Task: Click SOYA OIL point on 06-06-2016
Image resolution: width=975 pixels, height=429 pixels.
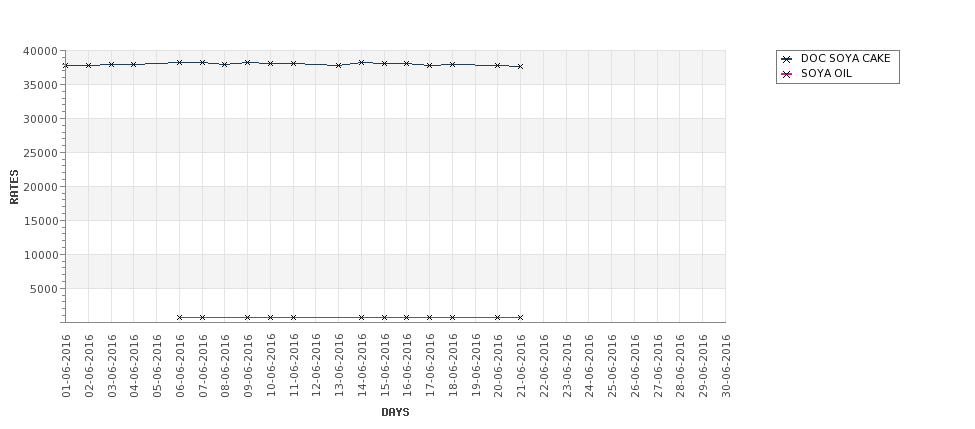Action: coord(180,317)
